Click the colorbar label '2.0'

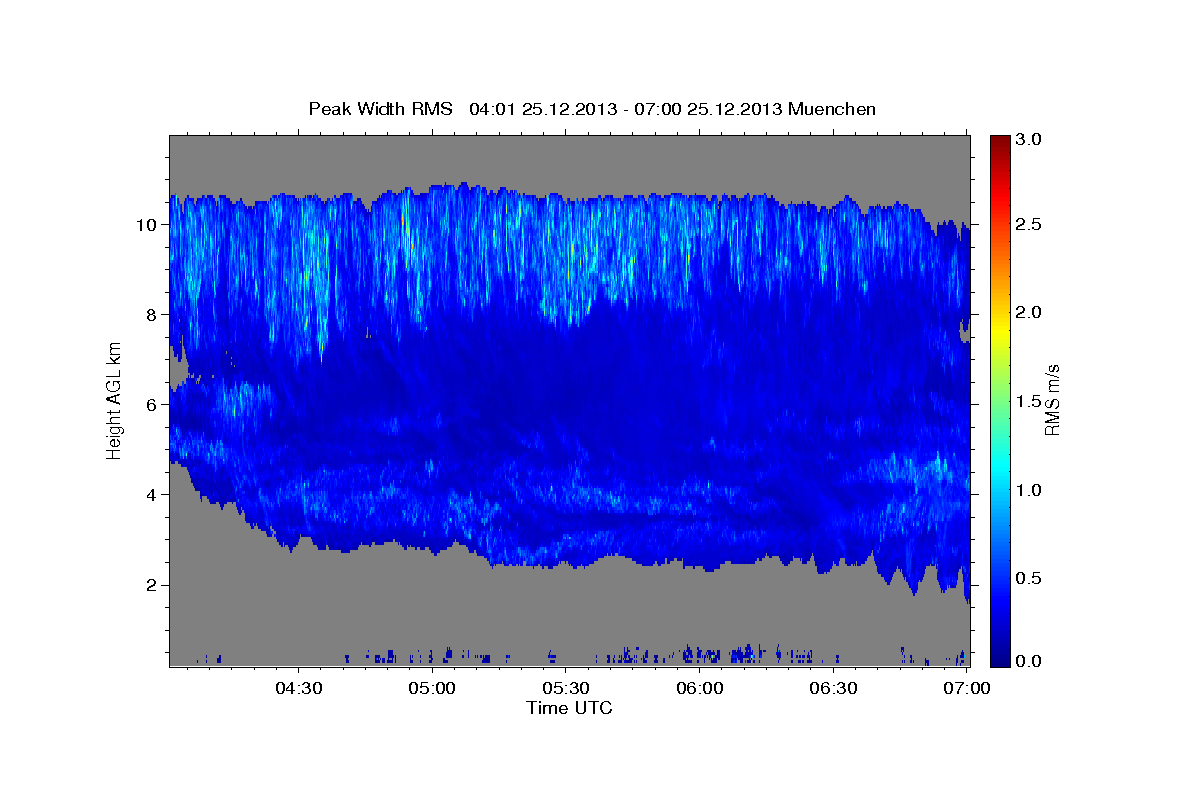tap(1029, 313)
